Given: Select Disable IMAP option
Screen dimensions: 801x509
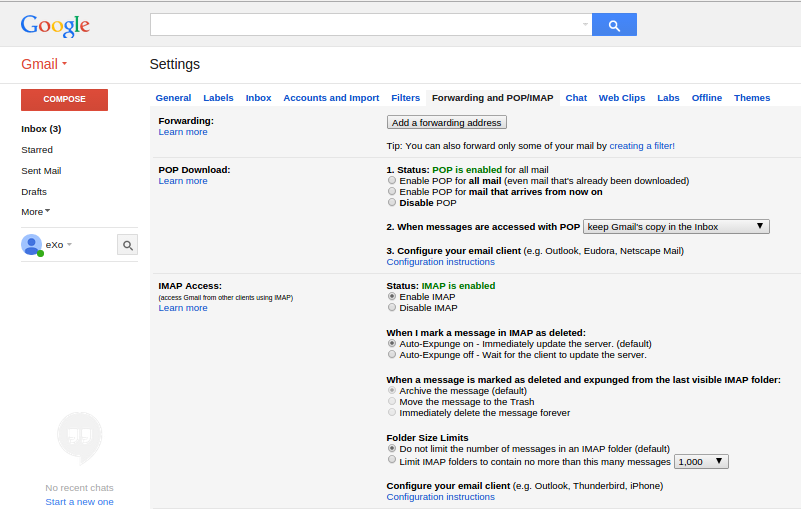Looking at the screenshot, I should point(392,308).
